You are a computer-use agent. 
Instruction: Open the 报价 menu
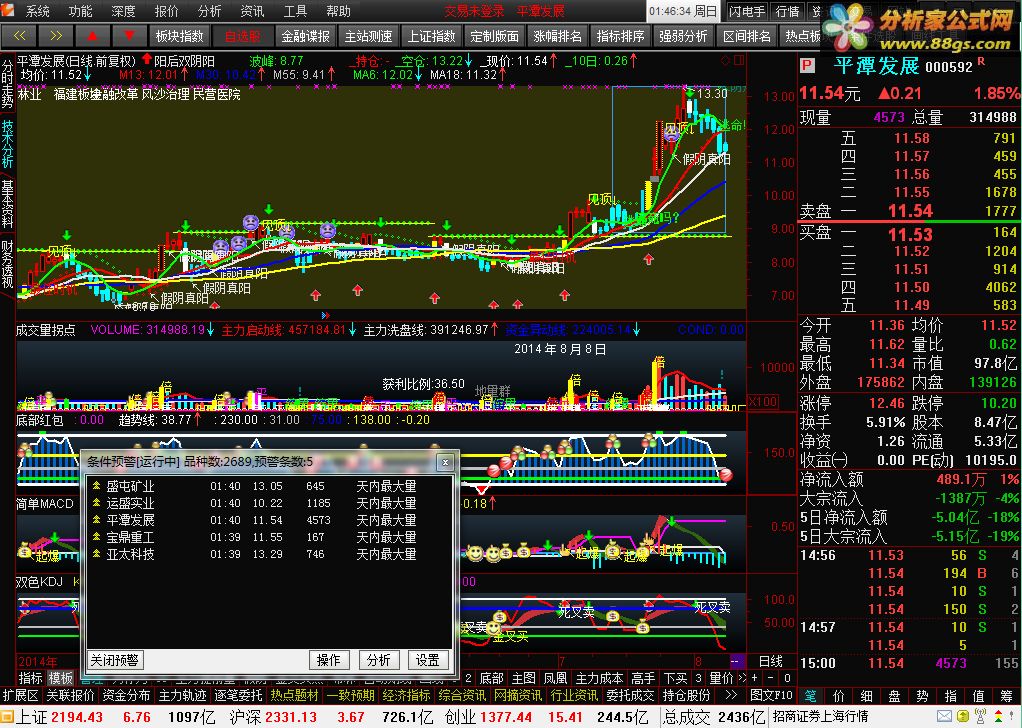click(x=167, y=11)
